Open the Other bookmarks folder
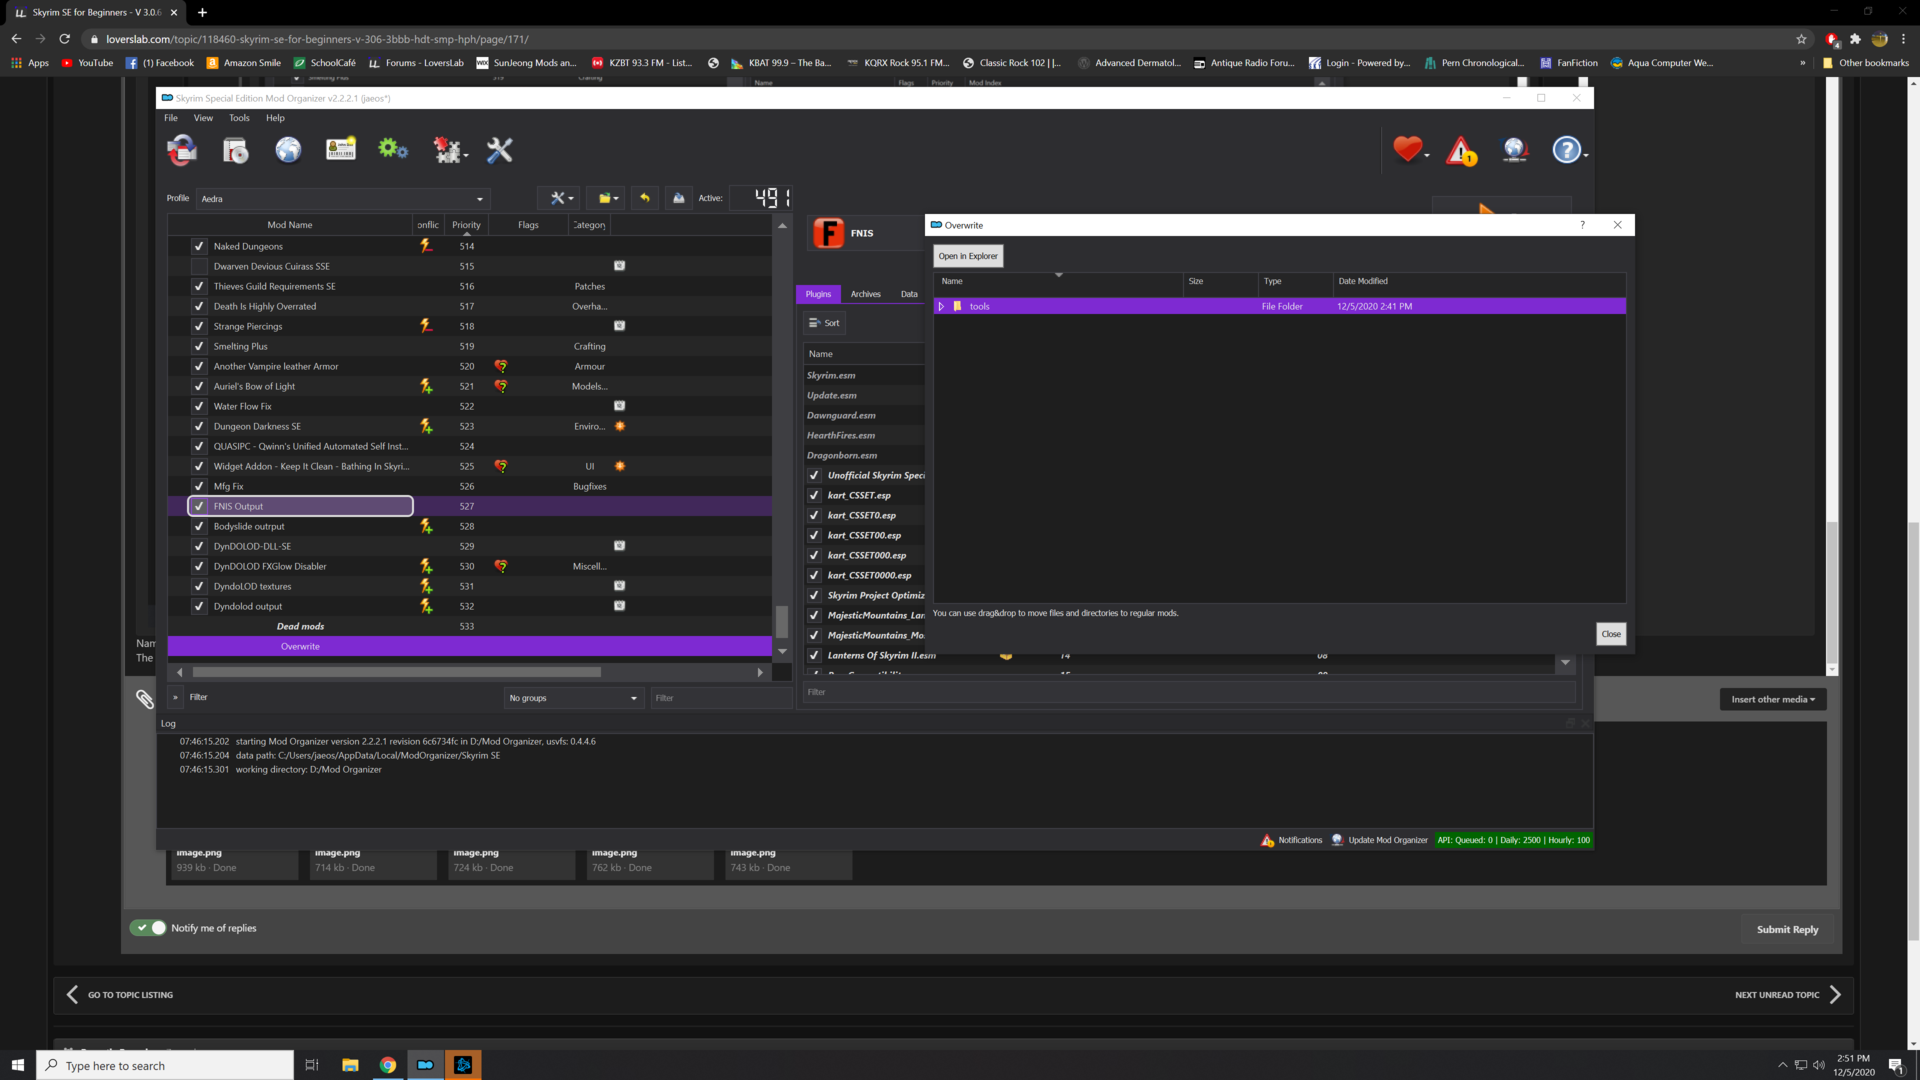The width and height of the screenshot is (1920, 1080). click(x=1865, y=62)
